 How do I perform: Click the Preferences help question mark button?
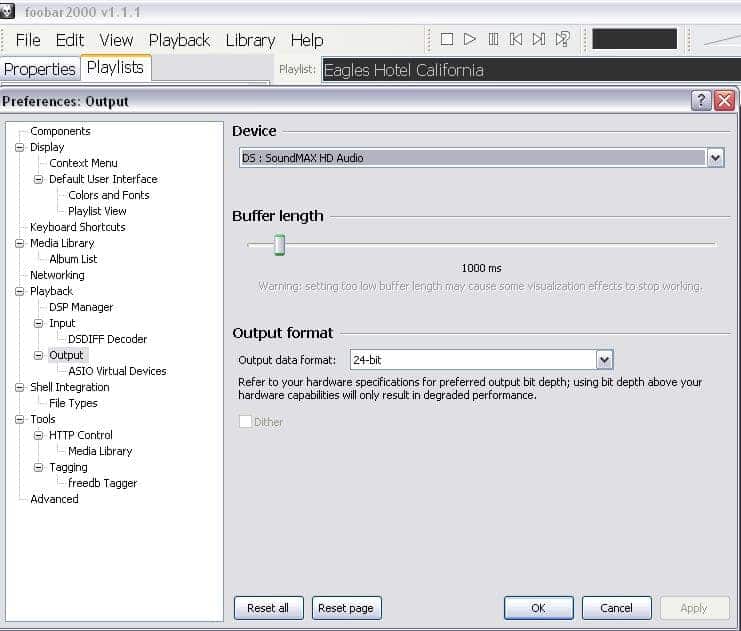(x=701, y=101)
